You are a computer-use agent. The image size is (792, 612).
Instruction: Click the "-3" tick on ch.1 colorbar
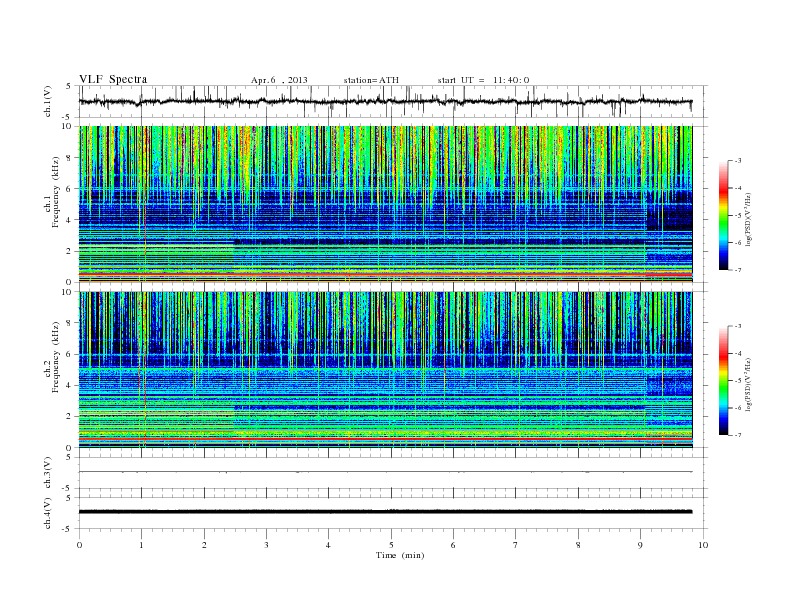tap(738, 161)
